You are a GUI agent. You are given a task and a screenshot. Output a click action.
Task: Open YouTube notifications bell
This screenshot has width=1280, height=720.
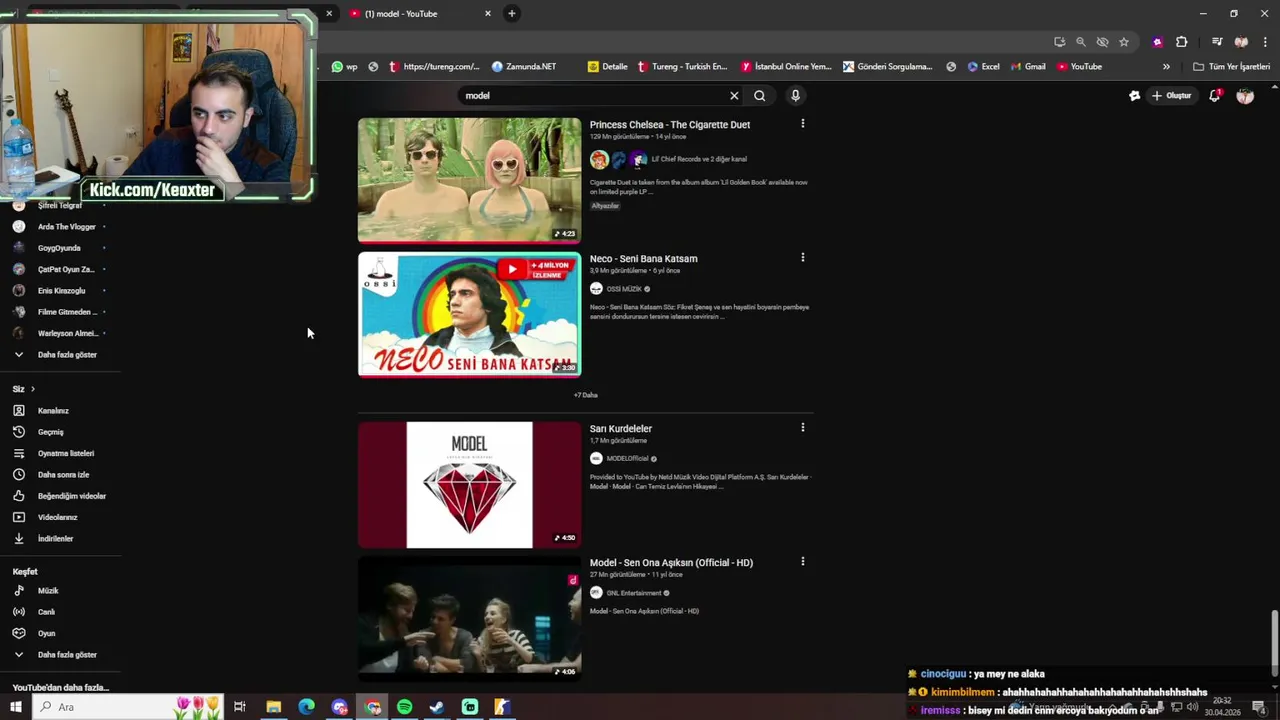tap(1214, 96)
